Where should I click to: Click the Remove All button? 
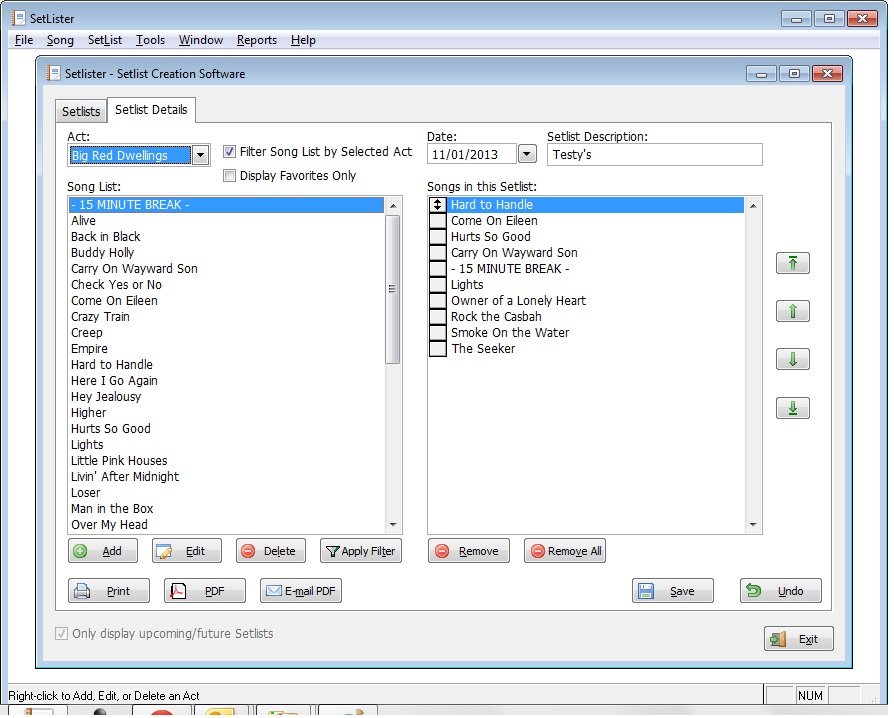[564, 551]
